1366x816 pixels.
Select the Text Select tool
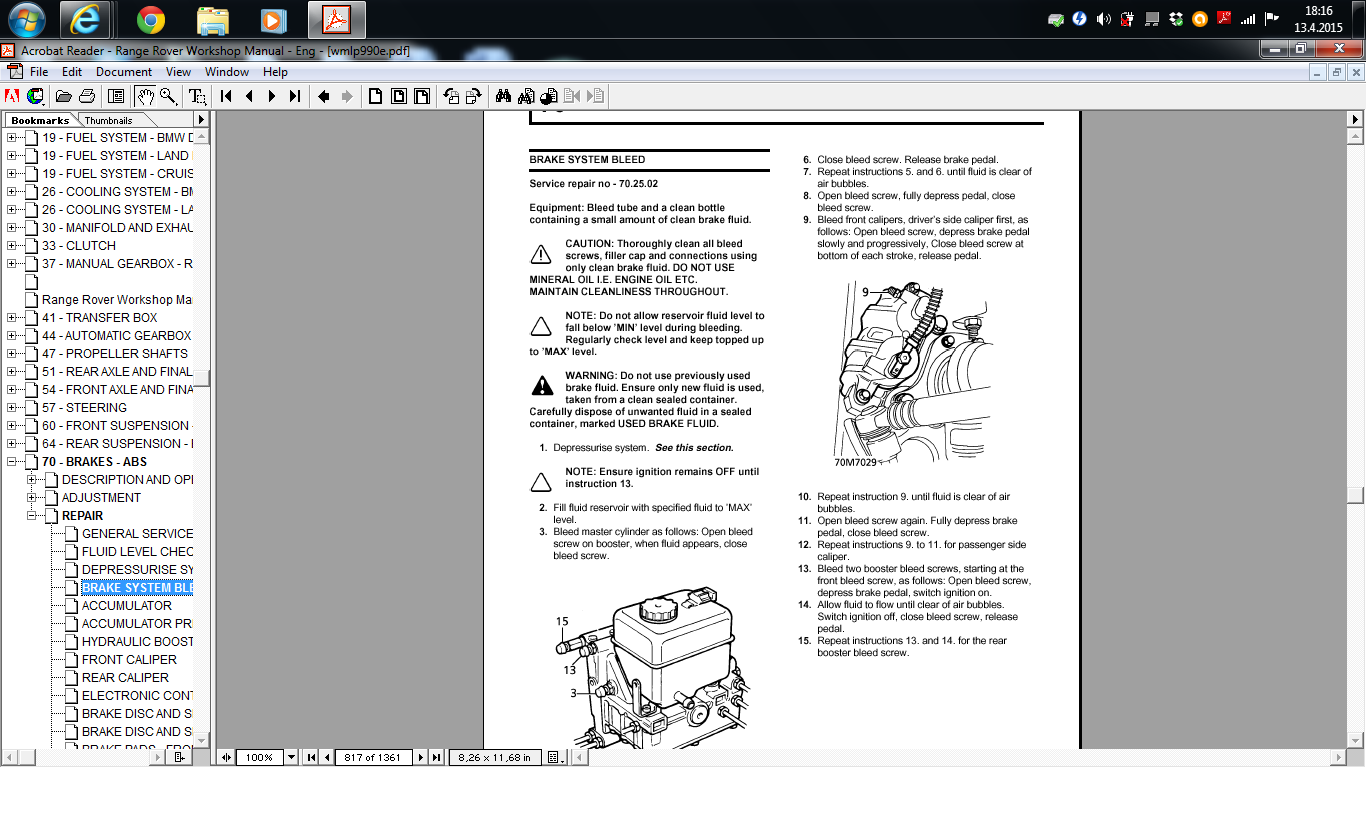click(198, 96)
